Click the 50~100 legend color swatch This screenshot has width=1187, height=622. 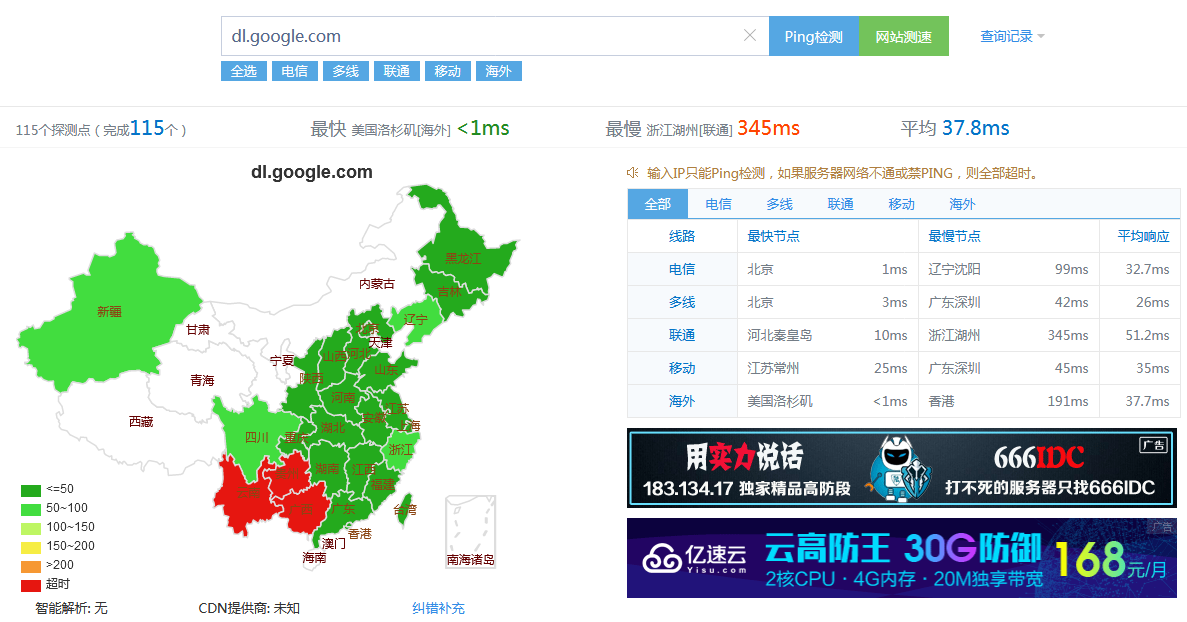31,508
